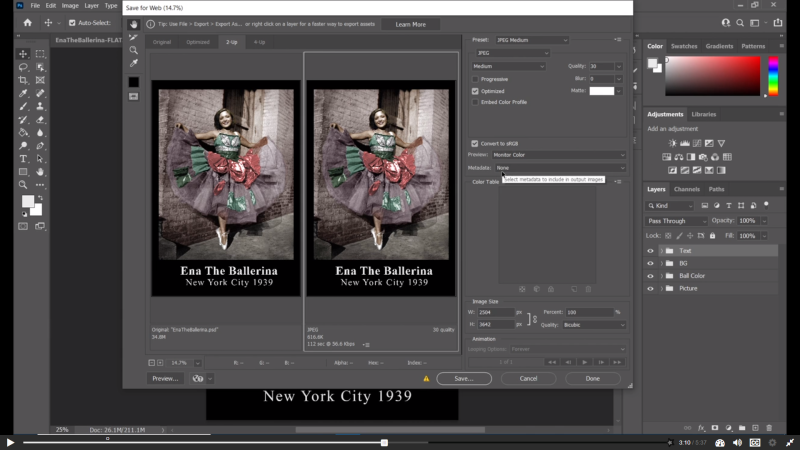Toggle image size constrain proportions link

coord(534,319)
